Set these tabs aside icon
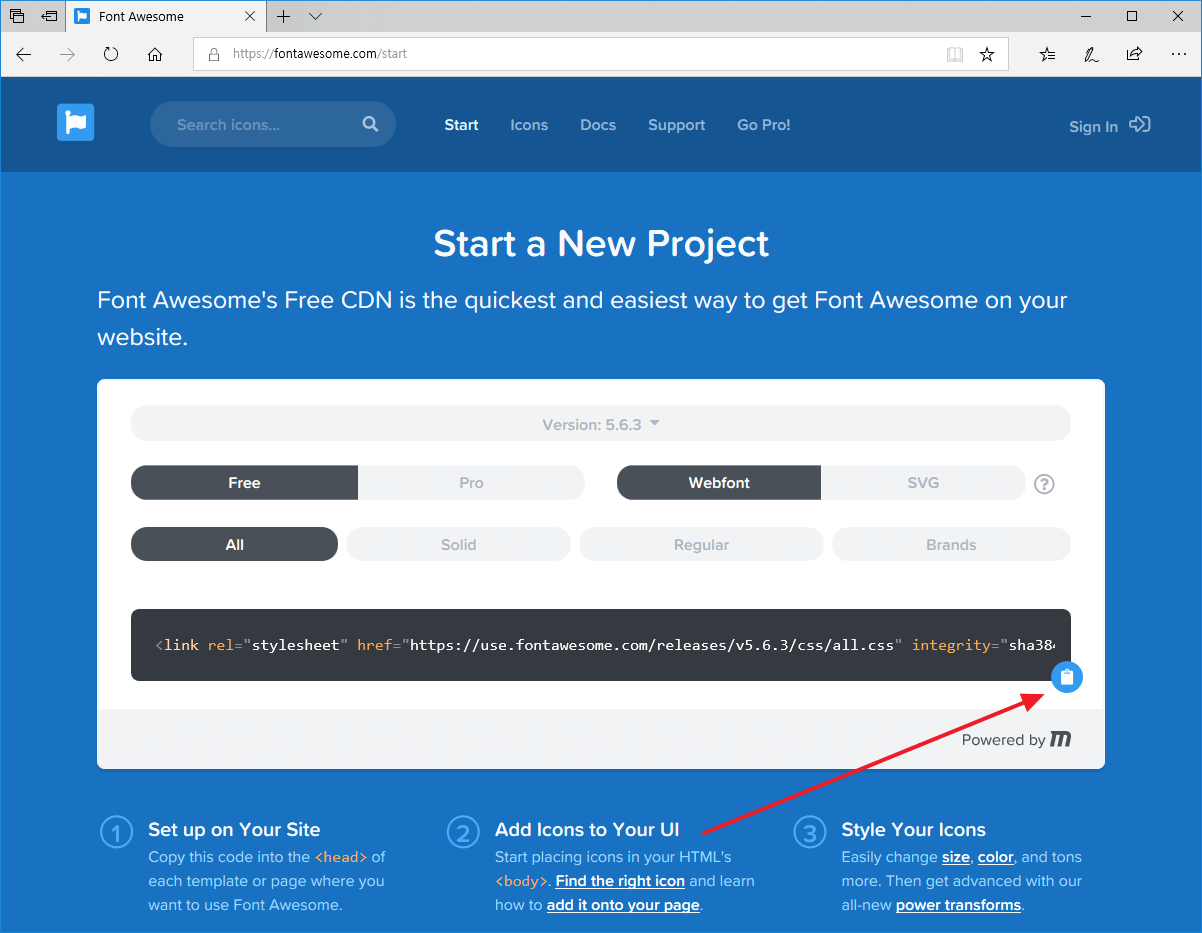The image size is (1202, 933). [x=49, y=16]
